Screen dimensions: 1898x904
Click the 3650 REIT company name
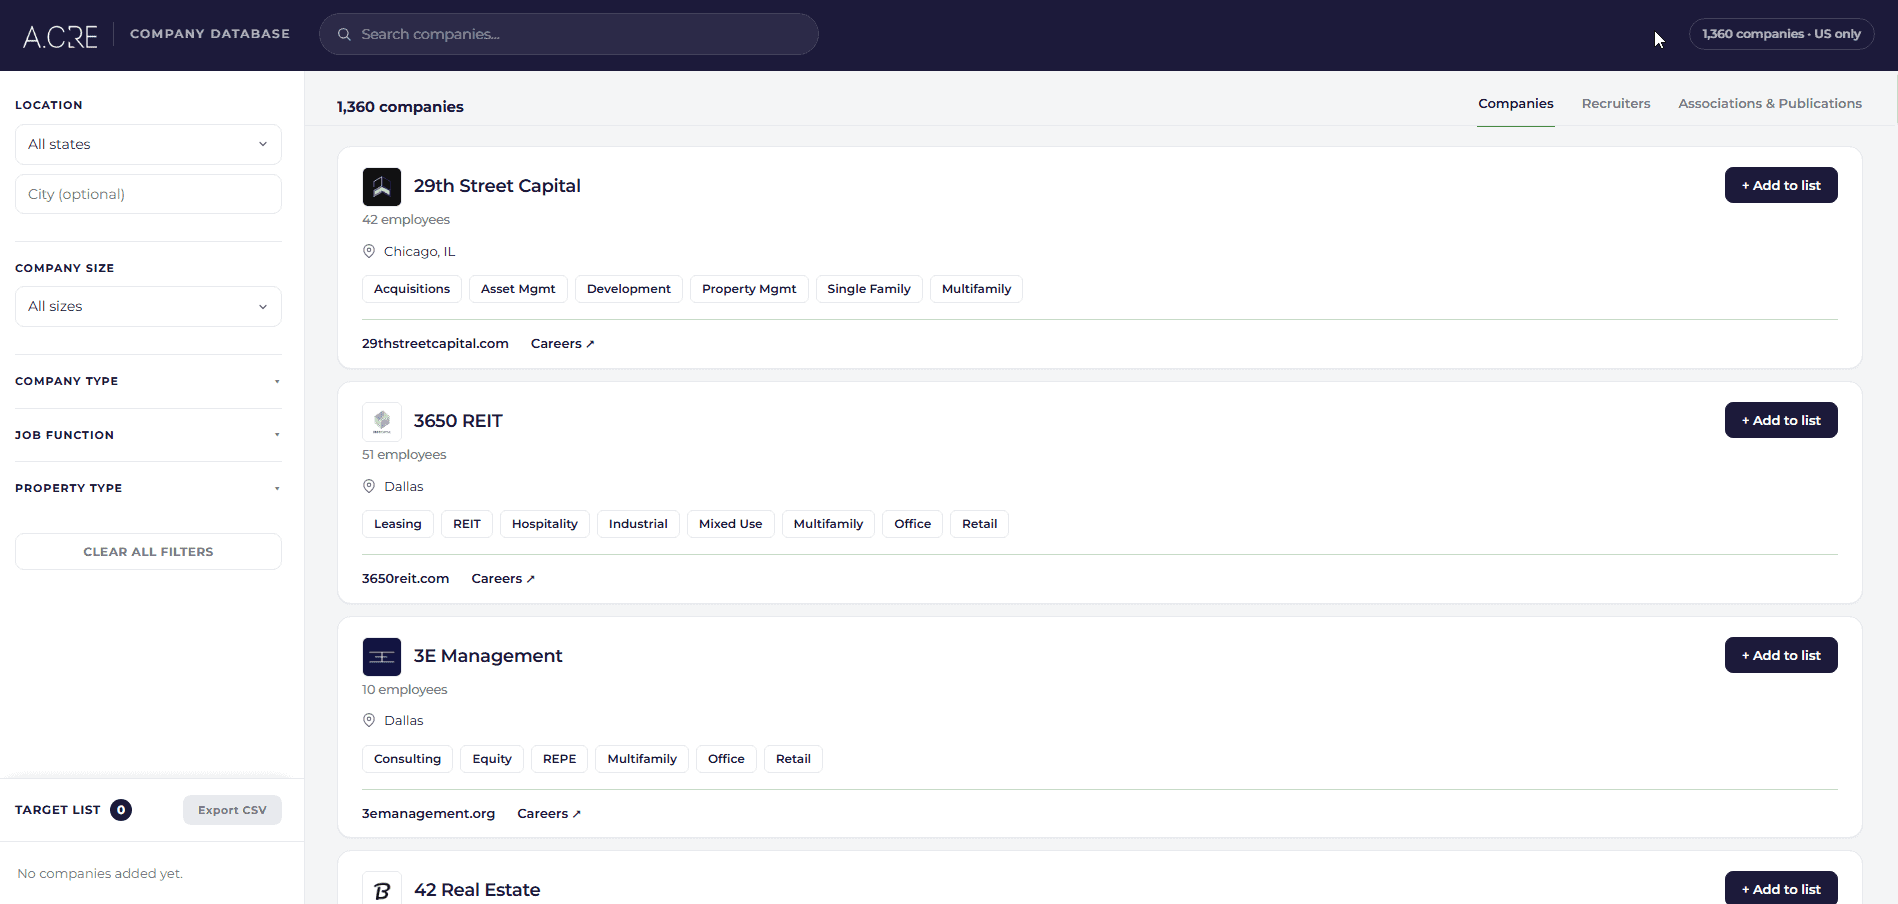click(458, 421)
